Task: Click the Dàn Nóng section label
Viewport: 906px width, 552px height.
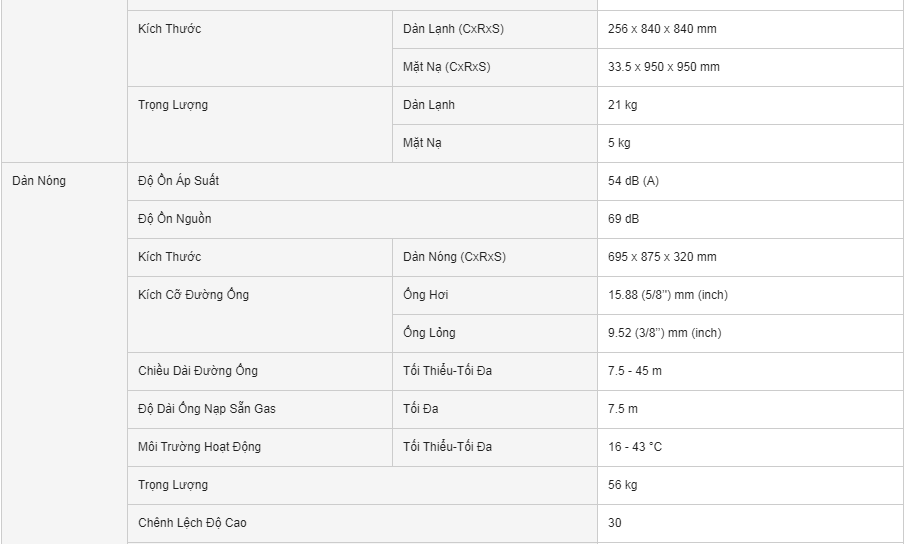Action: 39,181
